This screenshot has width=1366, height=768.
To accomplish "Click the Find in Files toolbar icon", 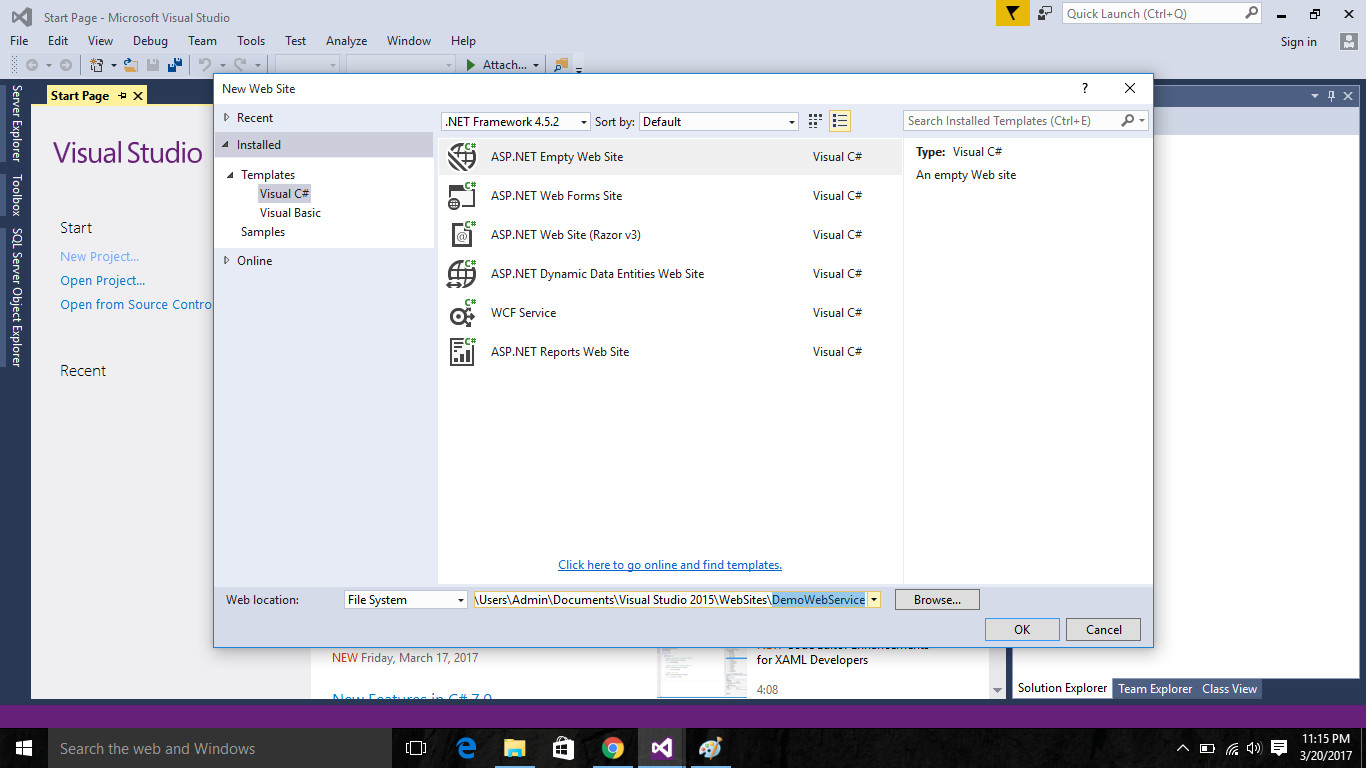I will coord(560,65).
